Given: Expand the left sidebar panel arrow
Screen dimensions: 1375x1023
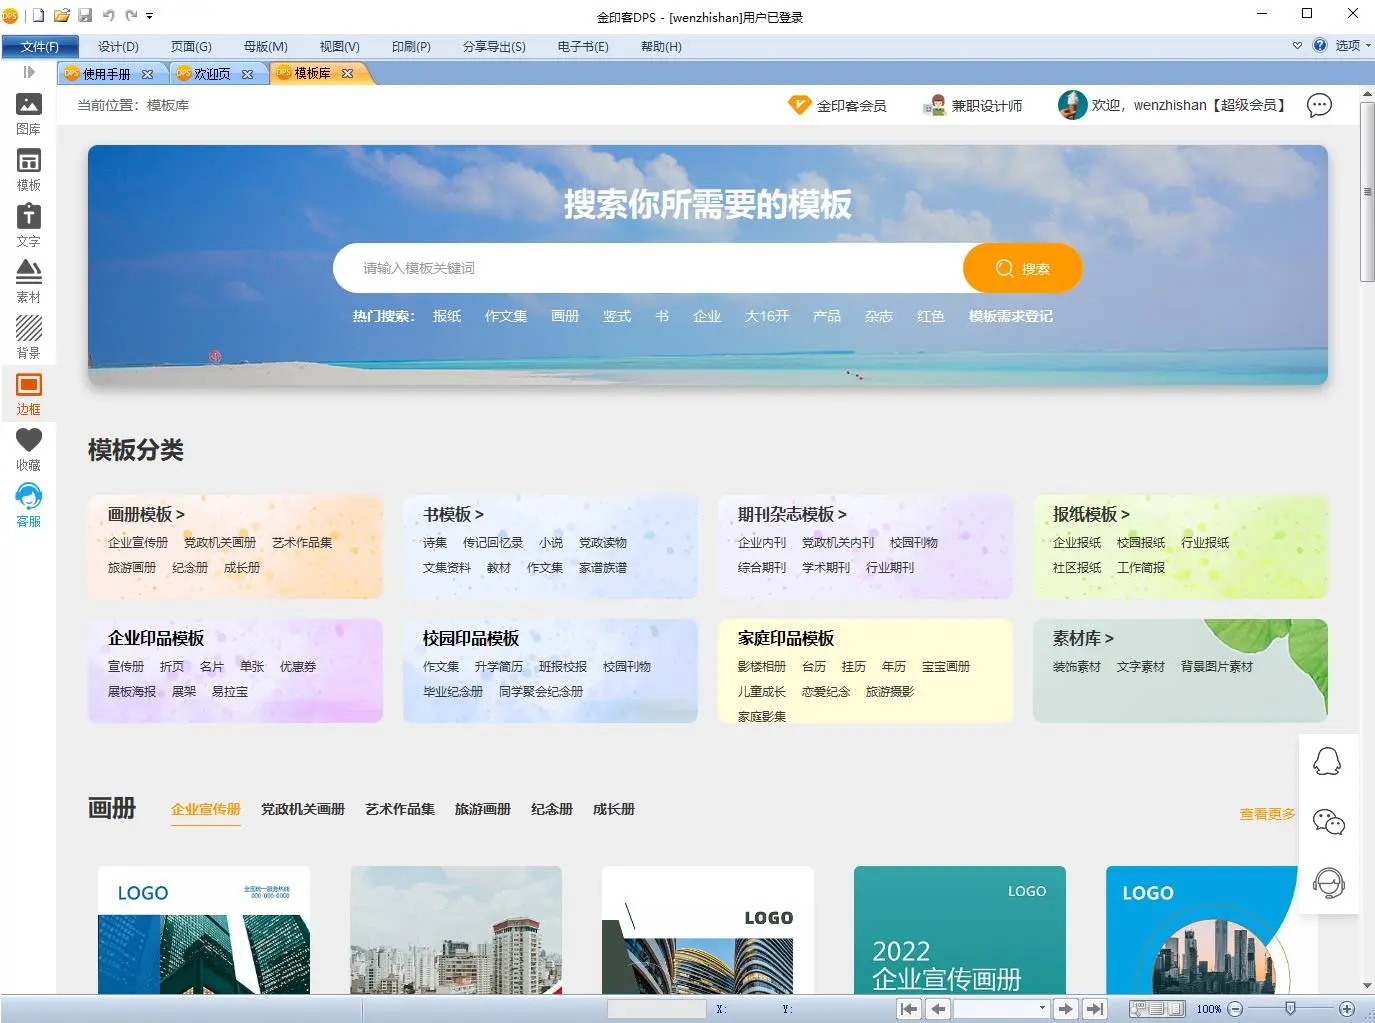Looking at the screenshot, I should (29, 72).
